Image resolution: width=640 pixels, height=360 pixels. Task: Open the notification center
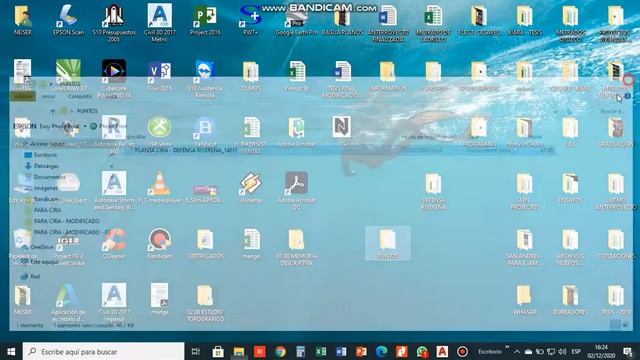tap(628, 351)
